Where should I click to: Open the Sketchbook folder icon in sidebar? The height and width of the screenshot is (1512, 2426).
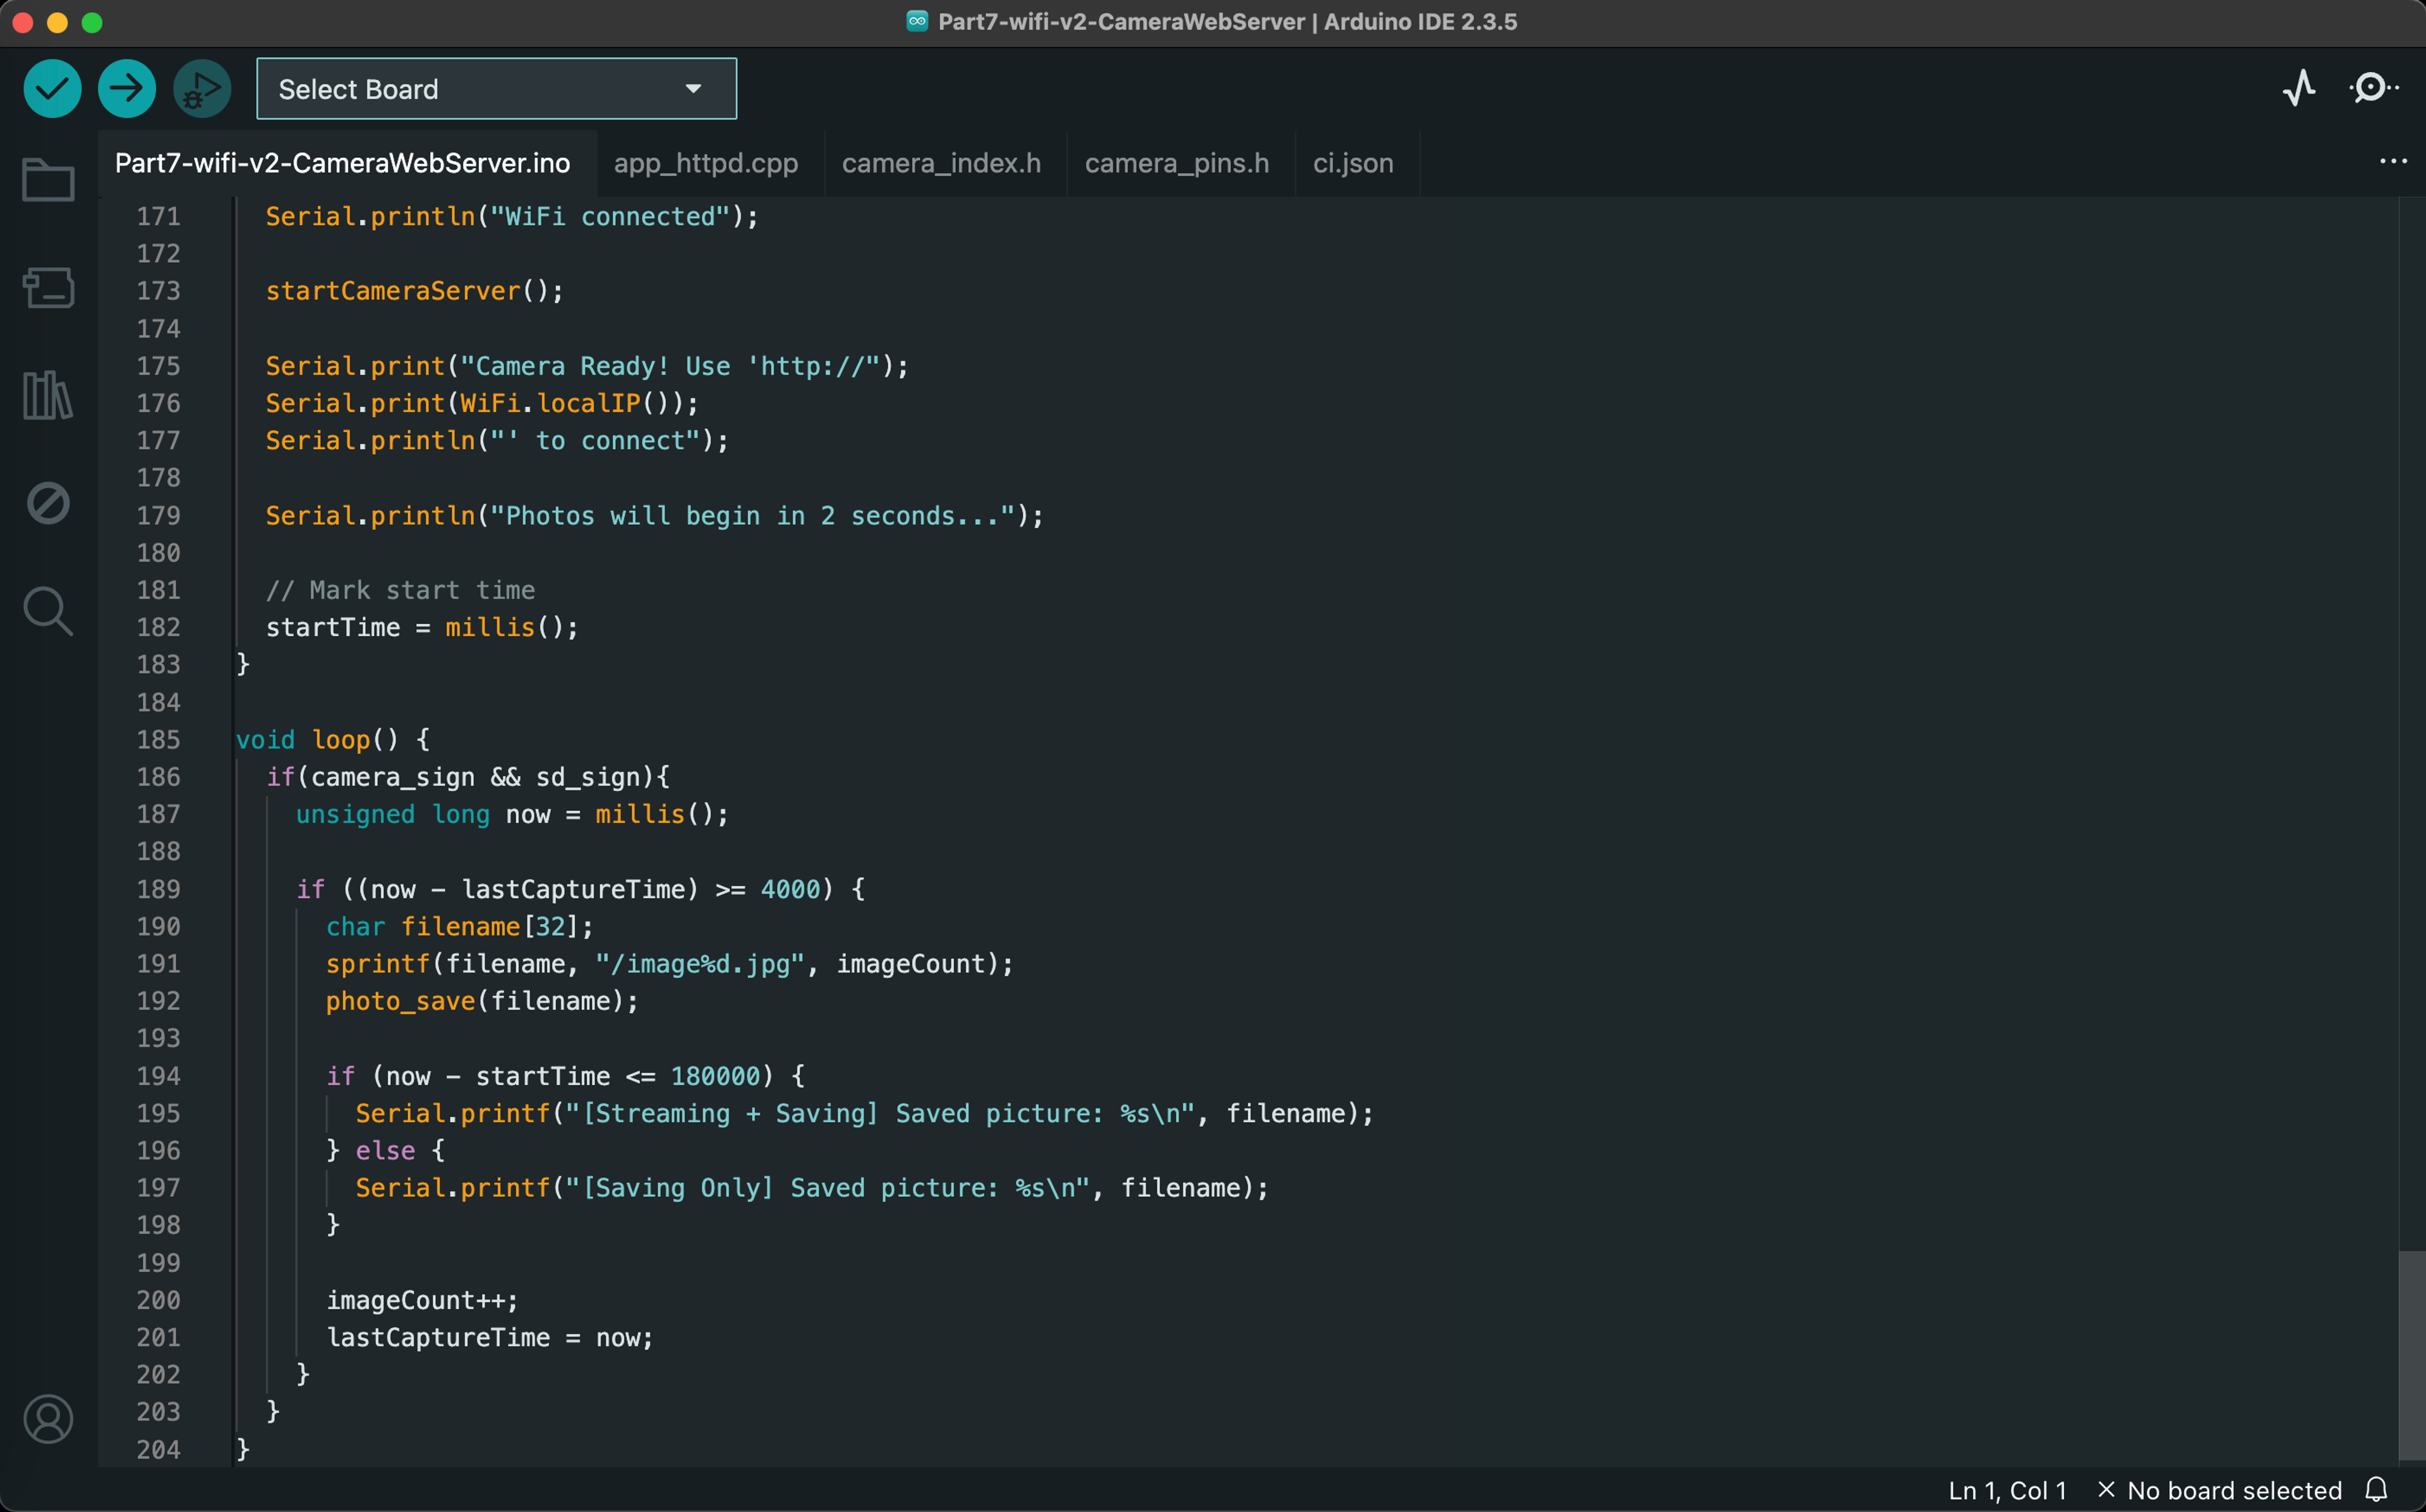[48, 181]
